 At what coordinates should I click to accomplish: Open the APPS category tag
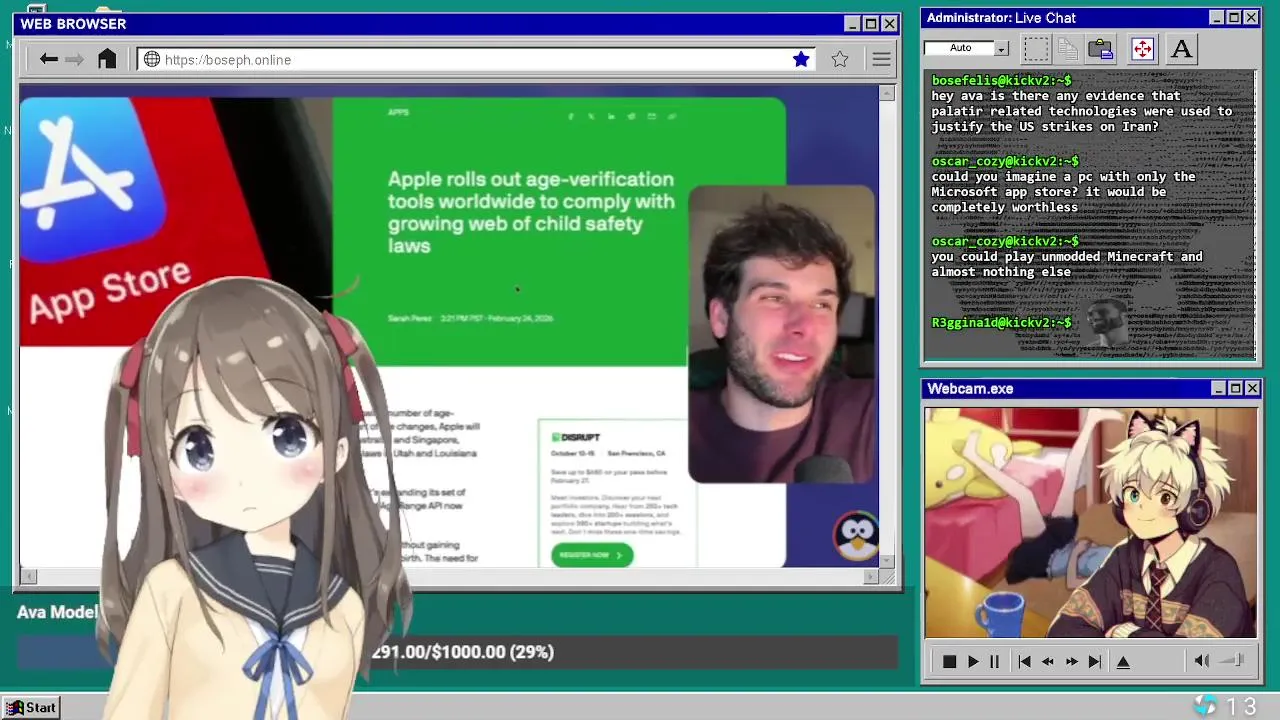point(398,112)
